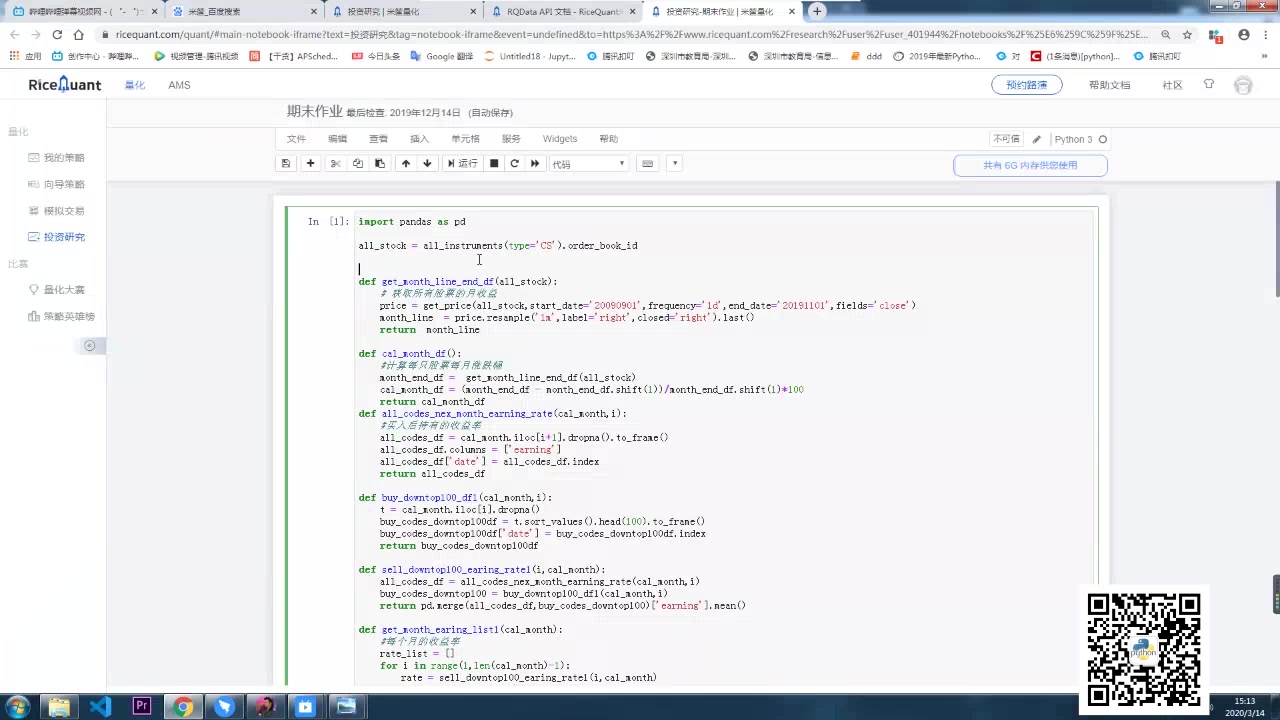Reload the page in the browser
The height and width of the screenshot is (720, 1280).
point(57,34)
